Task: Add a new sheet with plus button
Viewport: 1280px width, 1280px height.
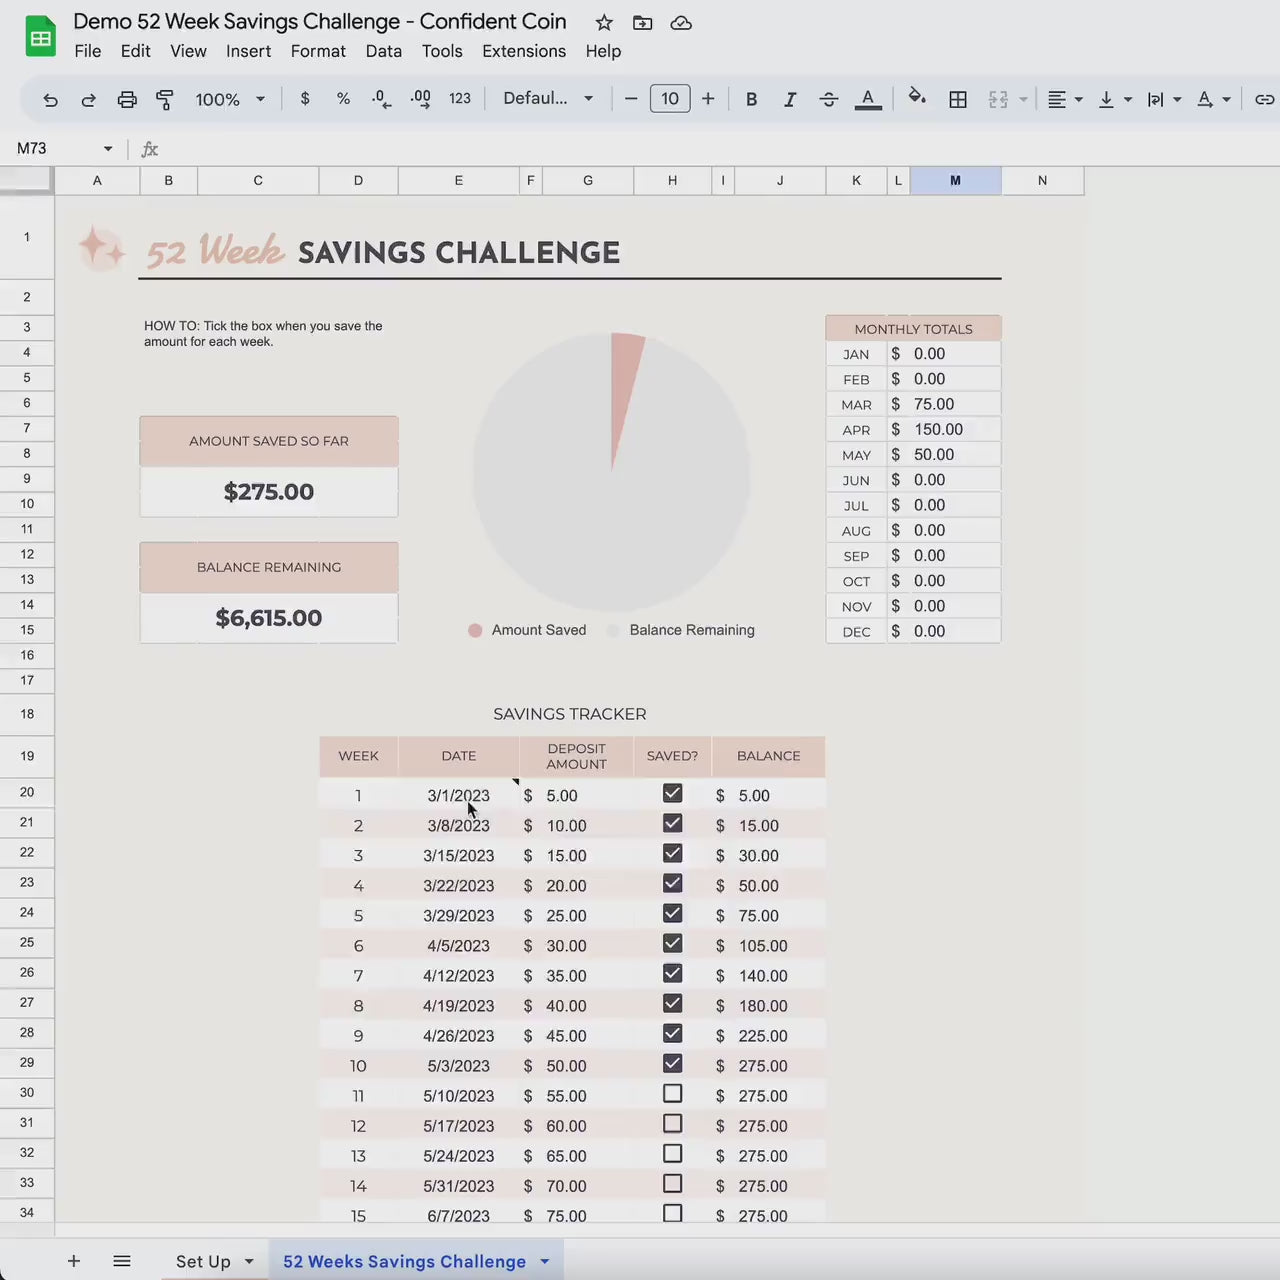Action: (x=74, y=1261)
